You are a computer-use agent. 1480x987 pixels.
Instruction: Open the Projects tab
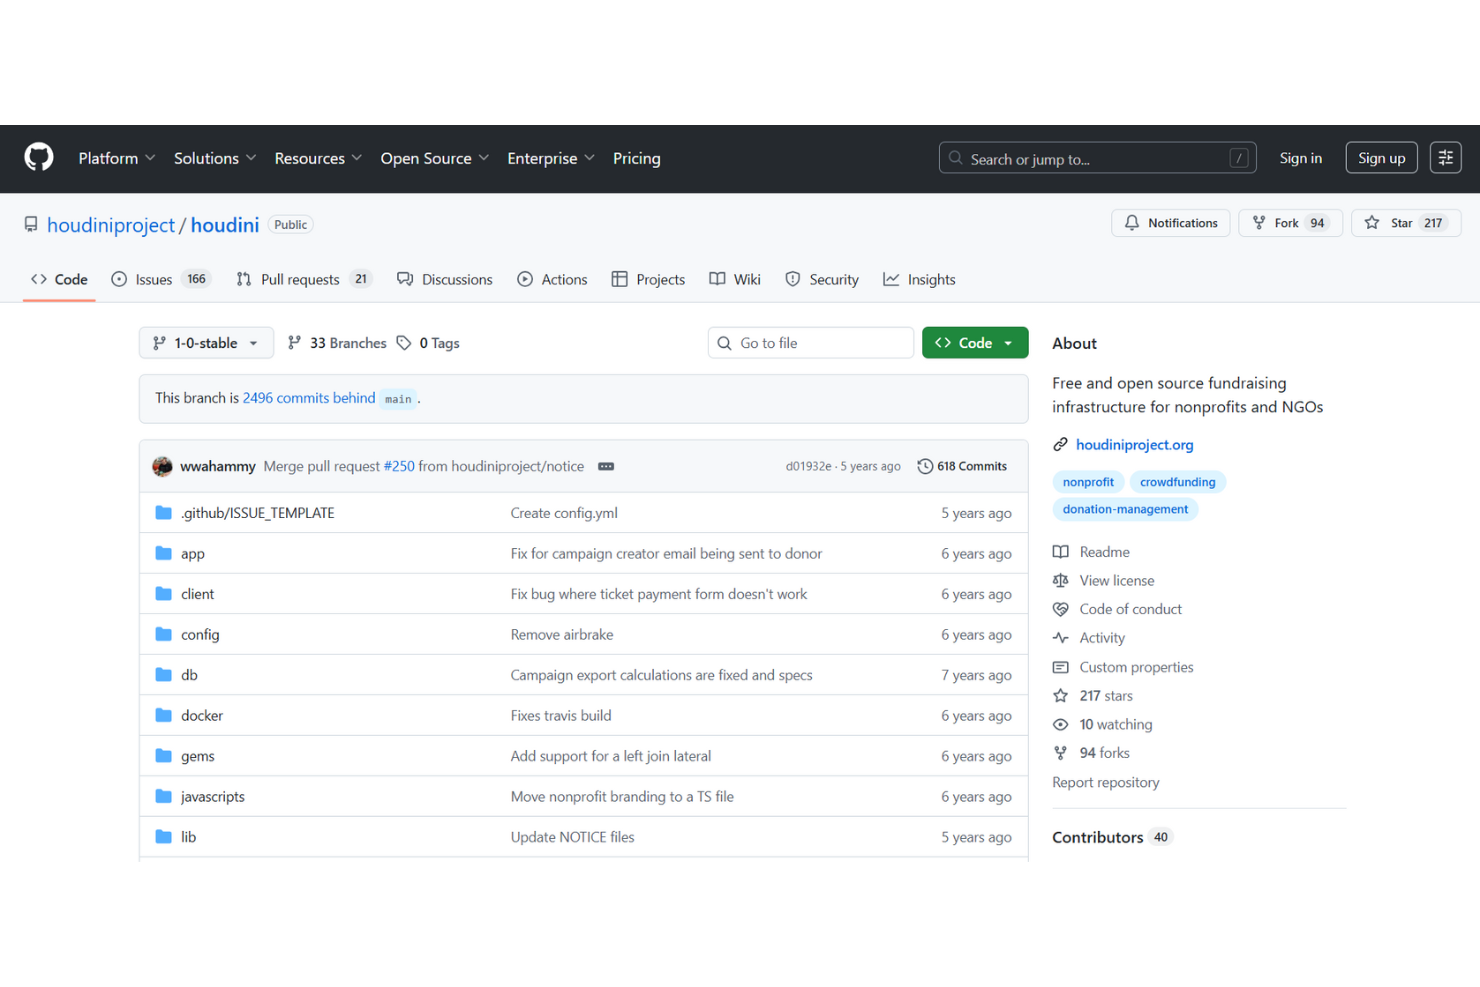[648, 279]
